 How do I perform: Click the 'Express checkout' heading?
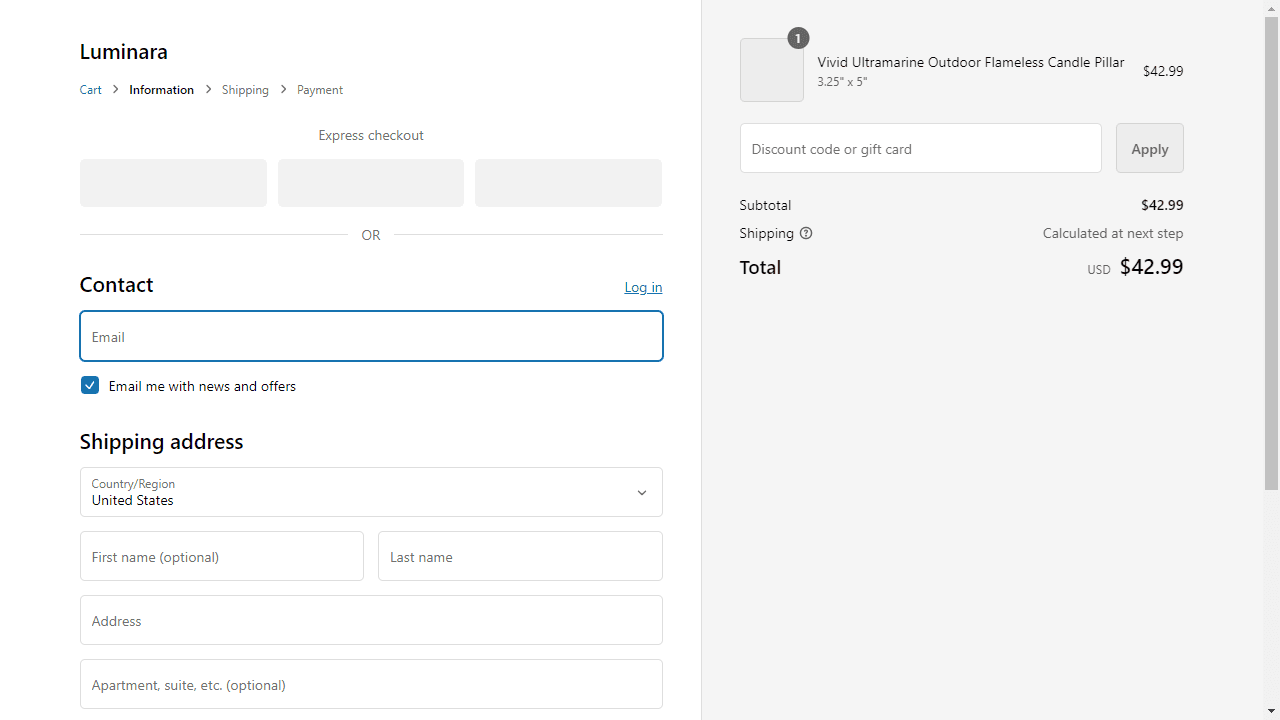pos(371,135)
